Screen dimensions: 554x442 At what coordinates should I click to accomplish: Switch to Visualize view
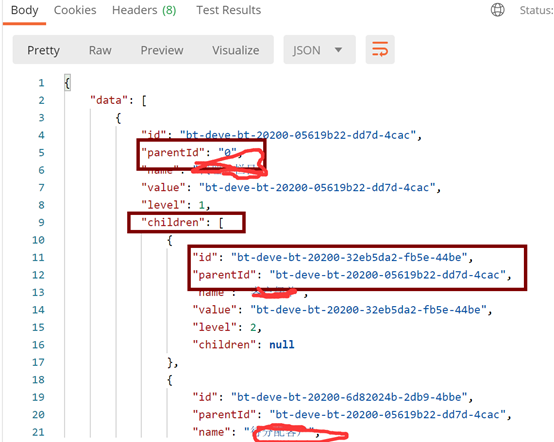pos(235,50)
